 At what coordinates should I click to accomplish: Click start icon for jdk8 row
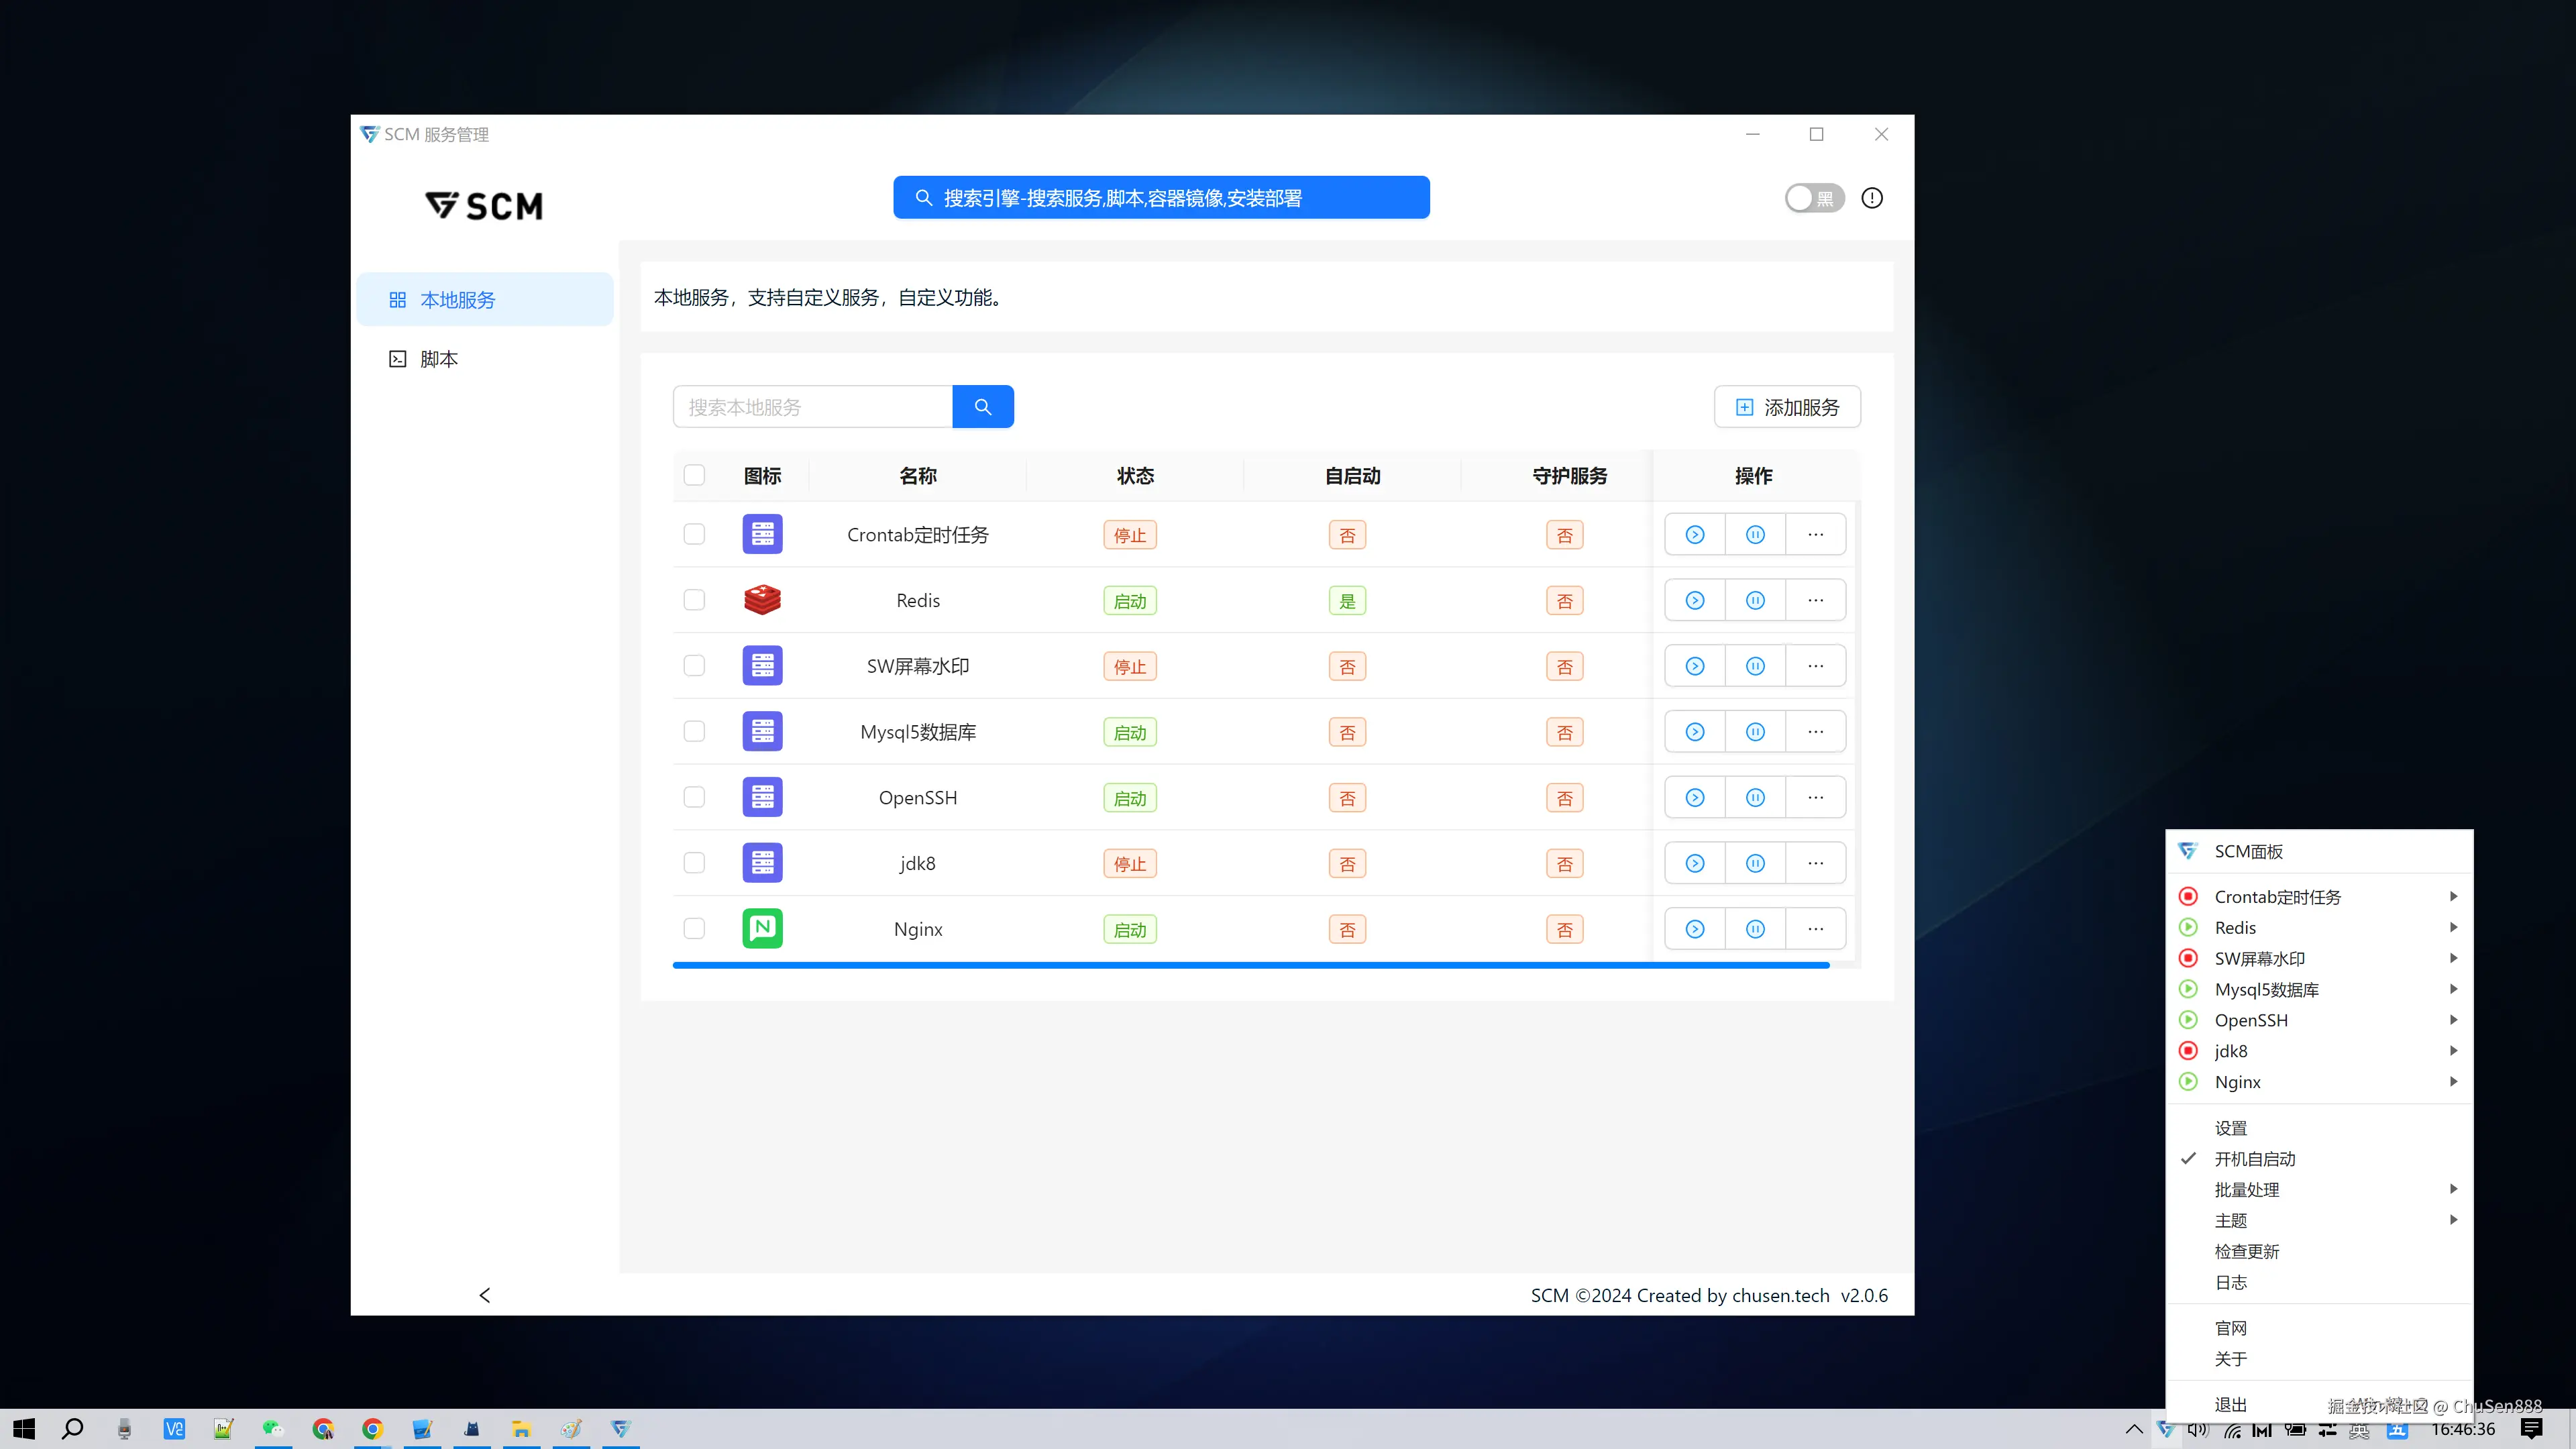(x=1695, y=863)
